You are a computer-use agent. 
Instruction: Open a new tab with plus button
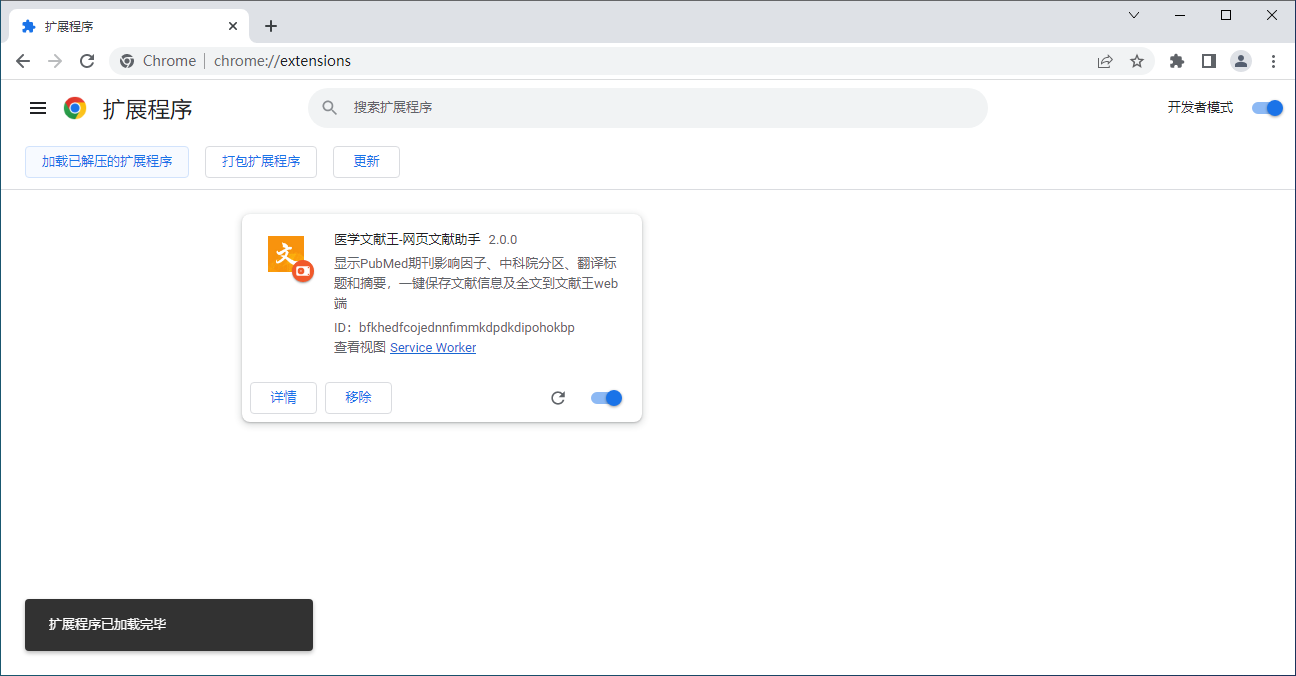[271, 26]
